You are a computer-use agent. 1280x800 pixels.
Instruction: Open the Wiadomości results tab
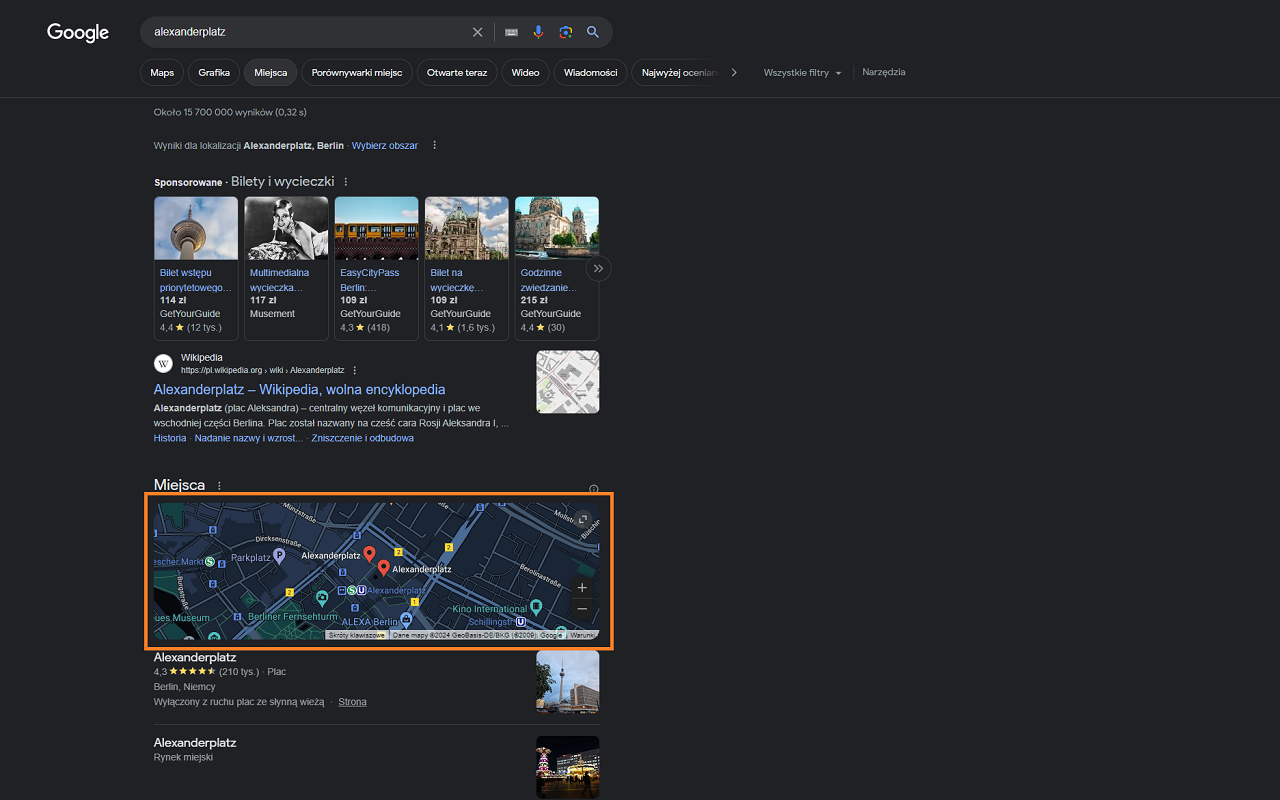pos(589,72)
